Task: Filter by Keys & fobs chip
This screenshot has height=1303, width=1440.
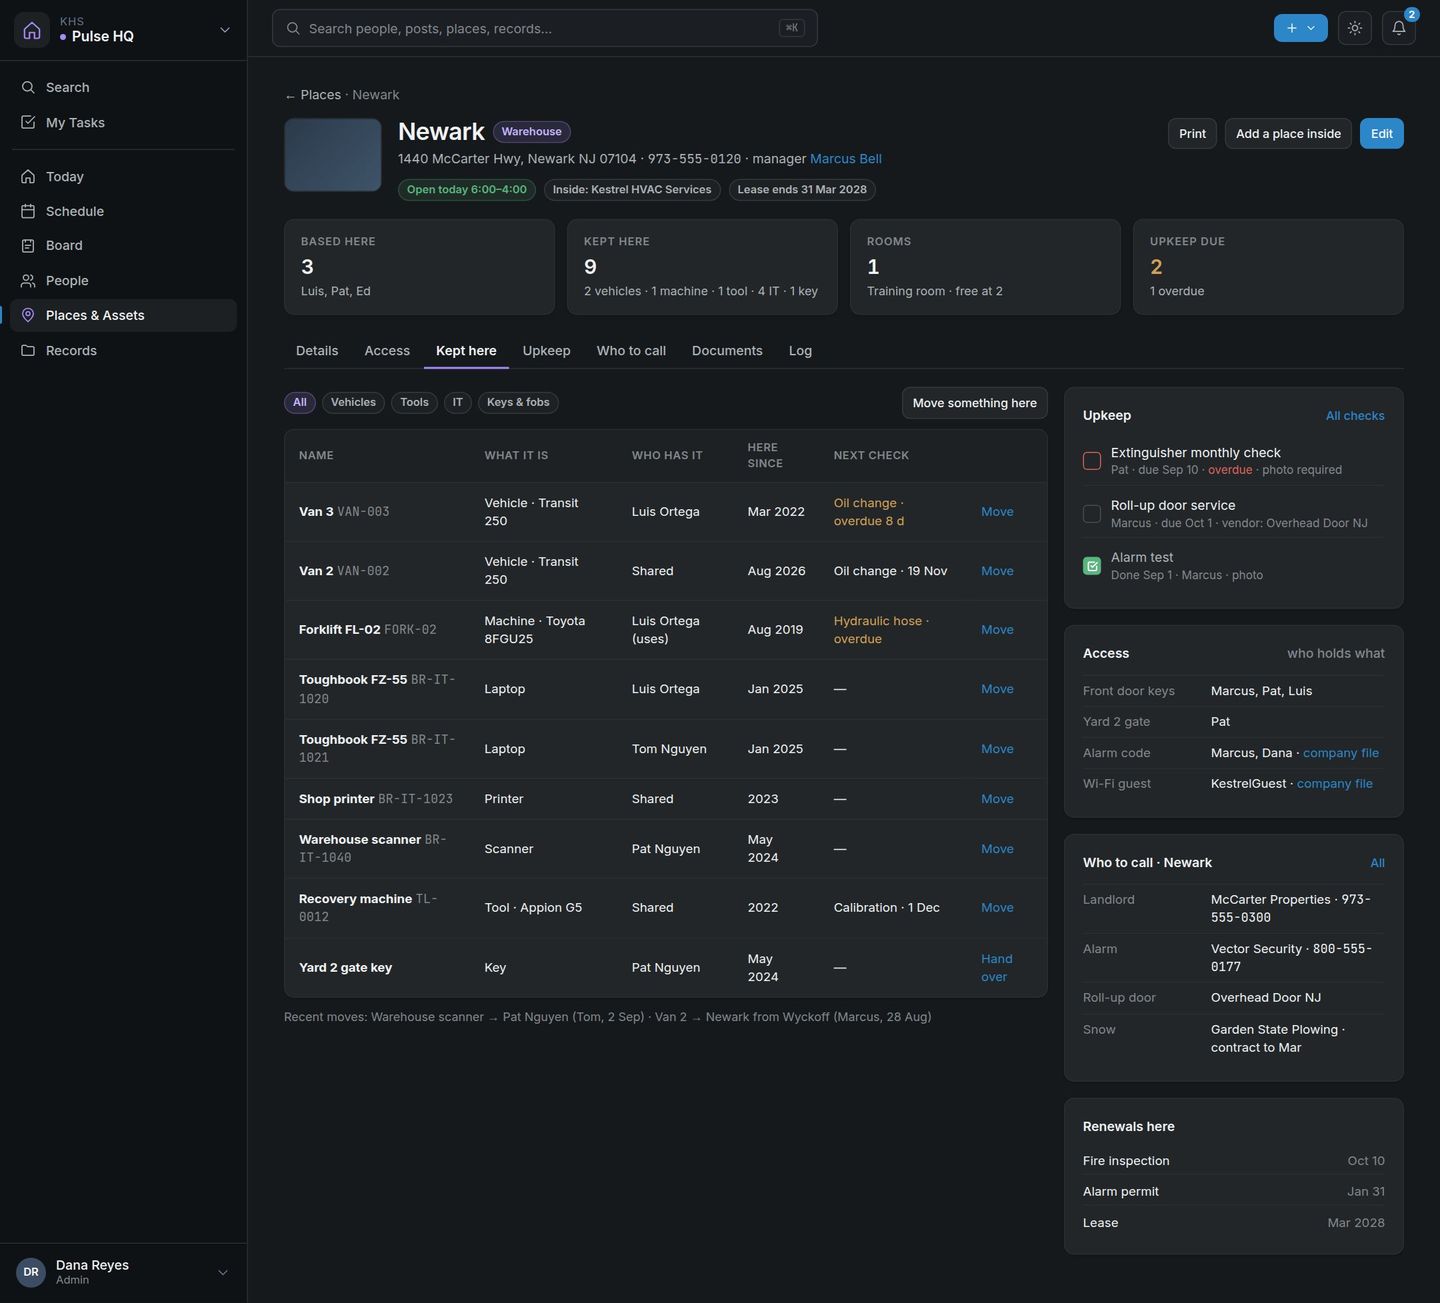Action: [518, 402]
